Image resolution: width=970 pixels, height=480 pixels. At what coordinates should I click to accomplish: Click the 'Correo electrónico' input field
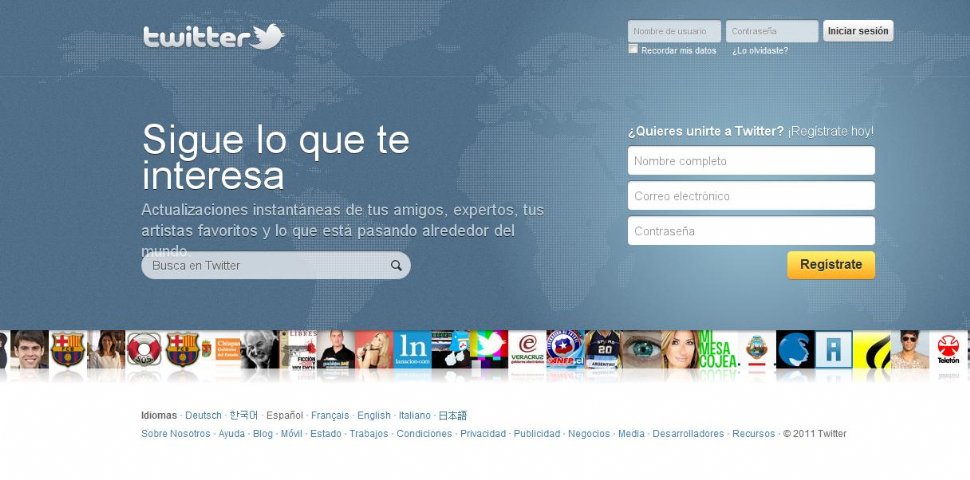[x=751, y=196]
